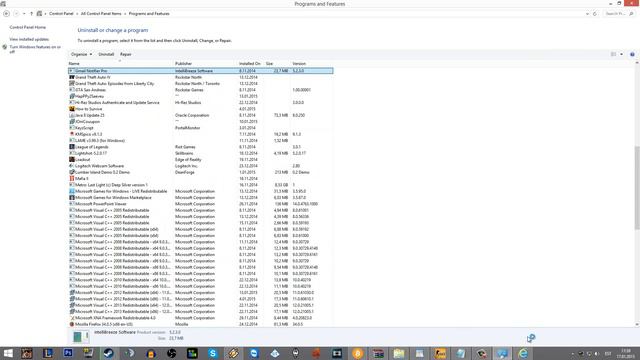Viewport: 640px width, 360px height.
Task: Click the clock in the system tray
Action: [x=626, y=353]
